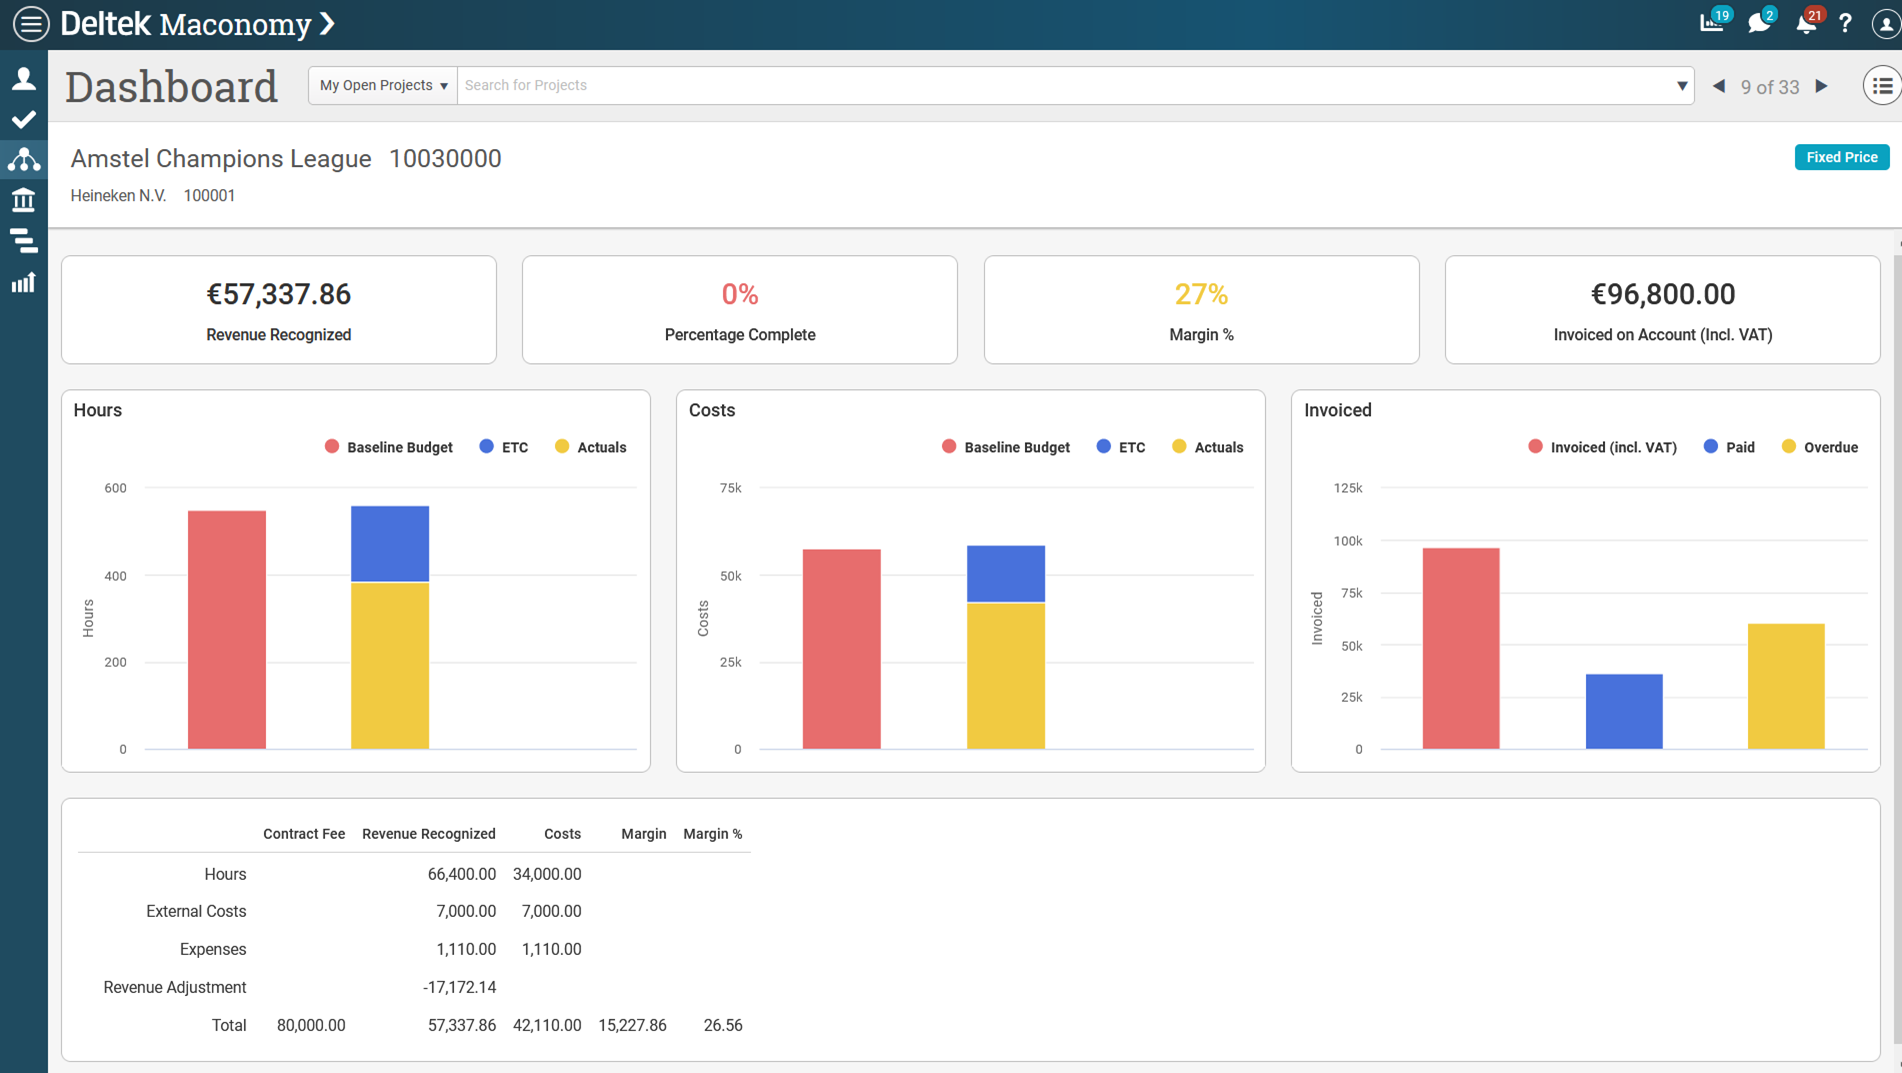Click blue ETC segment in Costs chart

[1006, 574]
